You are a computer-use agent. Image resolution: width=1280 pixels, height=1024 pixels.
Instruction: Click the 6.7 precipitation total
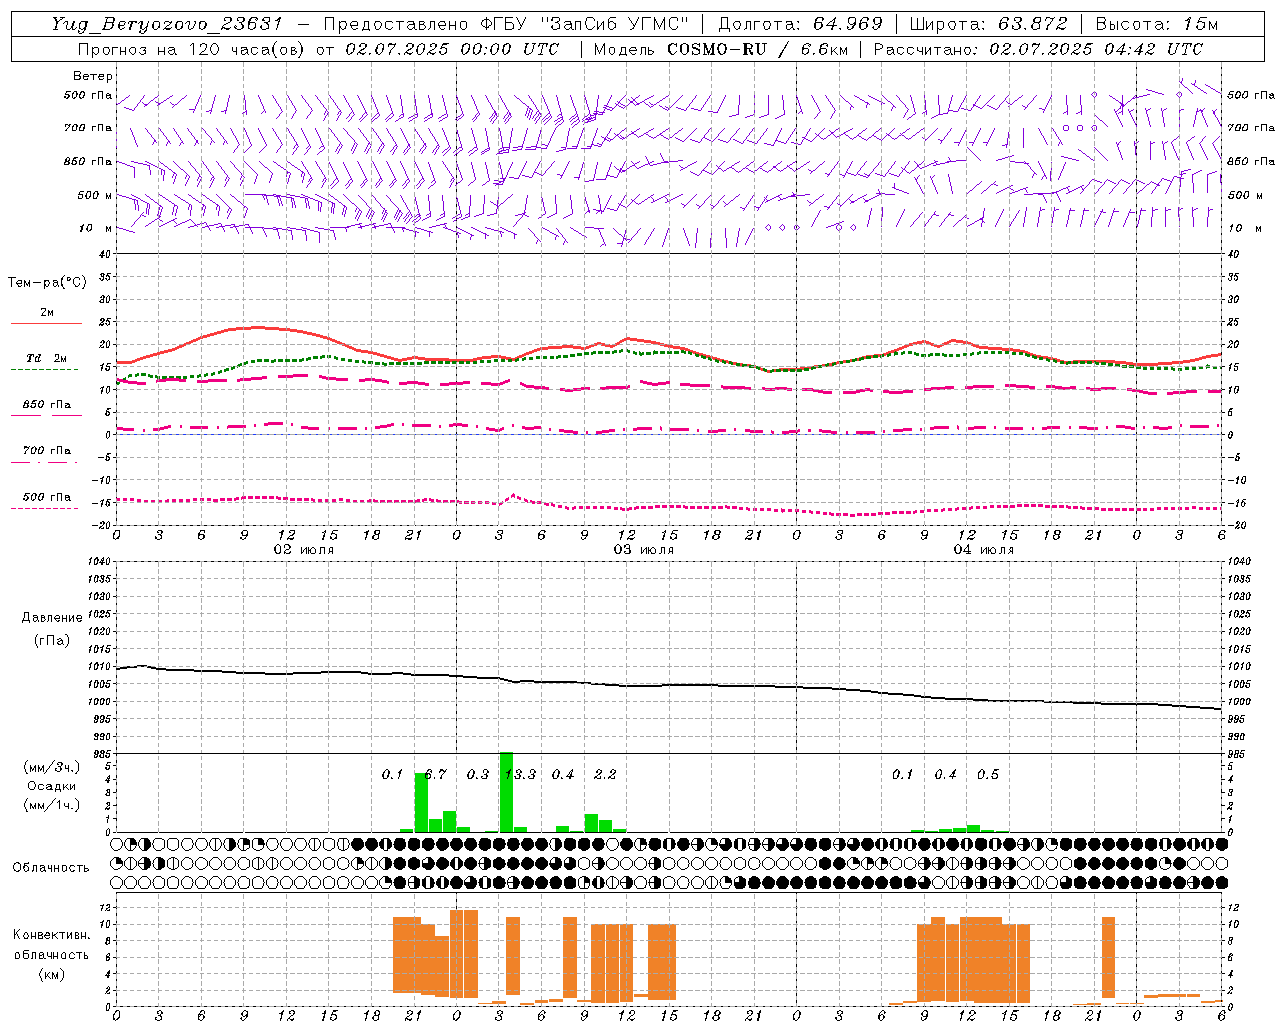pos(435,774)
